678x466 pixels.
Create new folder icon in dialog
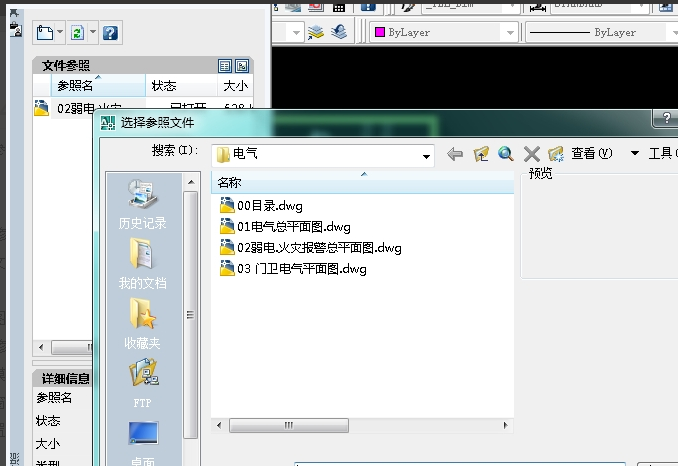556,153
